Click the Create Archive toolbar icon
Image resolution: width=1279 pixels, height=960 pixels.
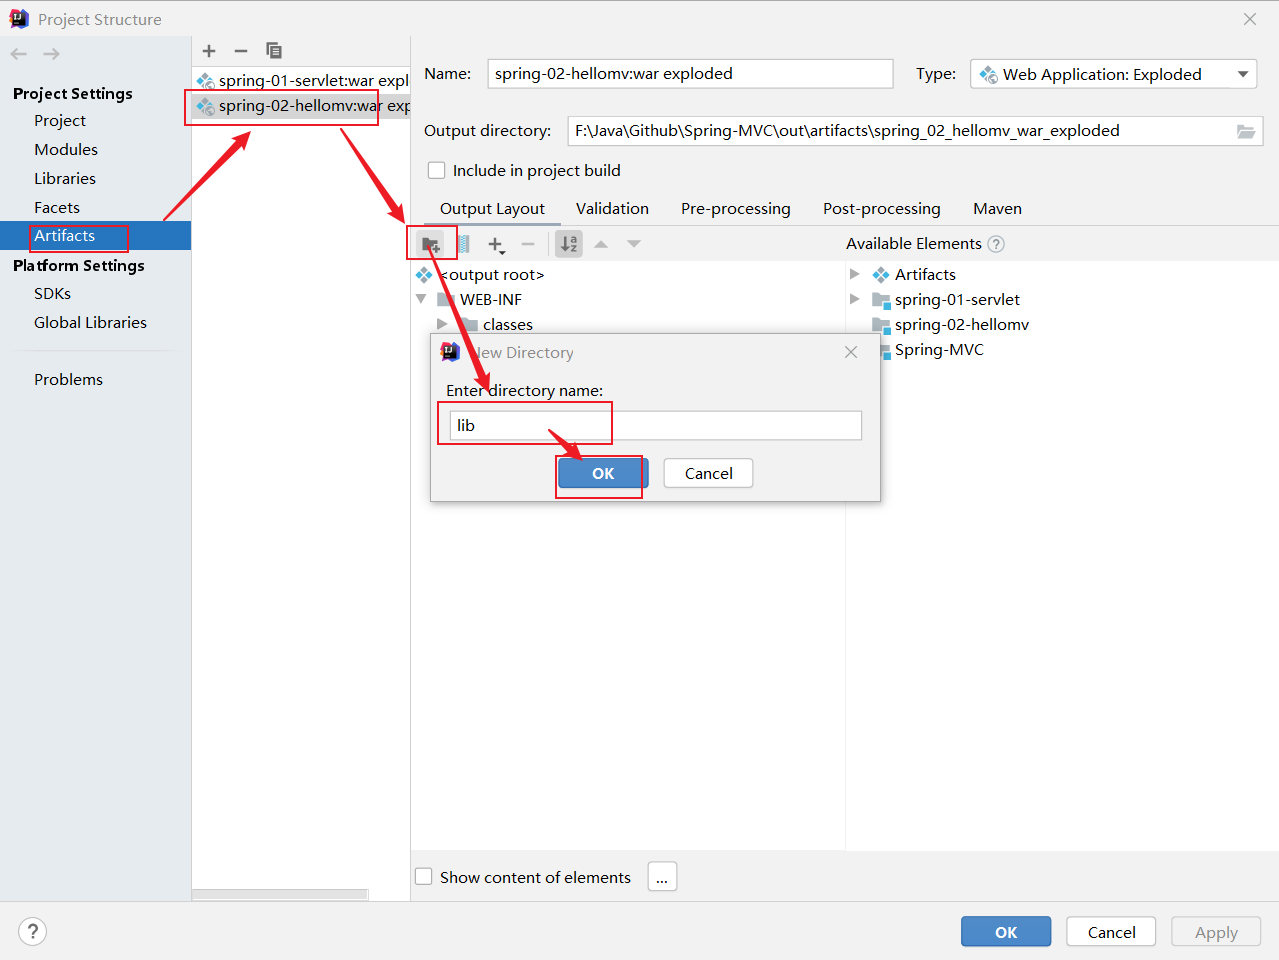(x=463, y=244)
